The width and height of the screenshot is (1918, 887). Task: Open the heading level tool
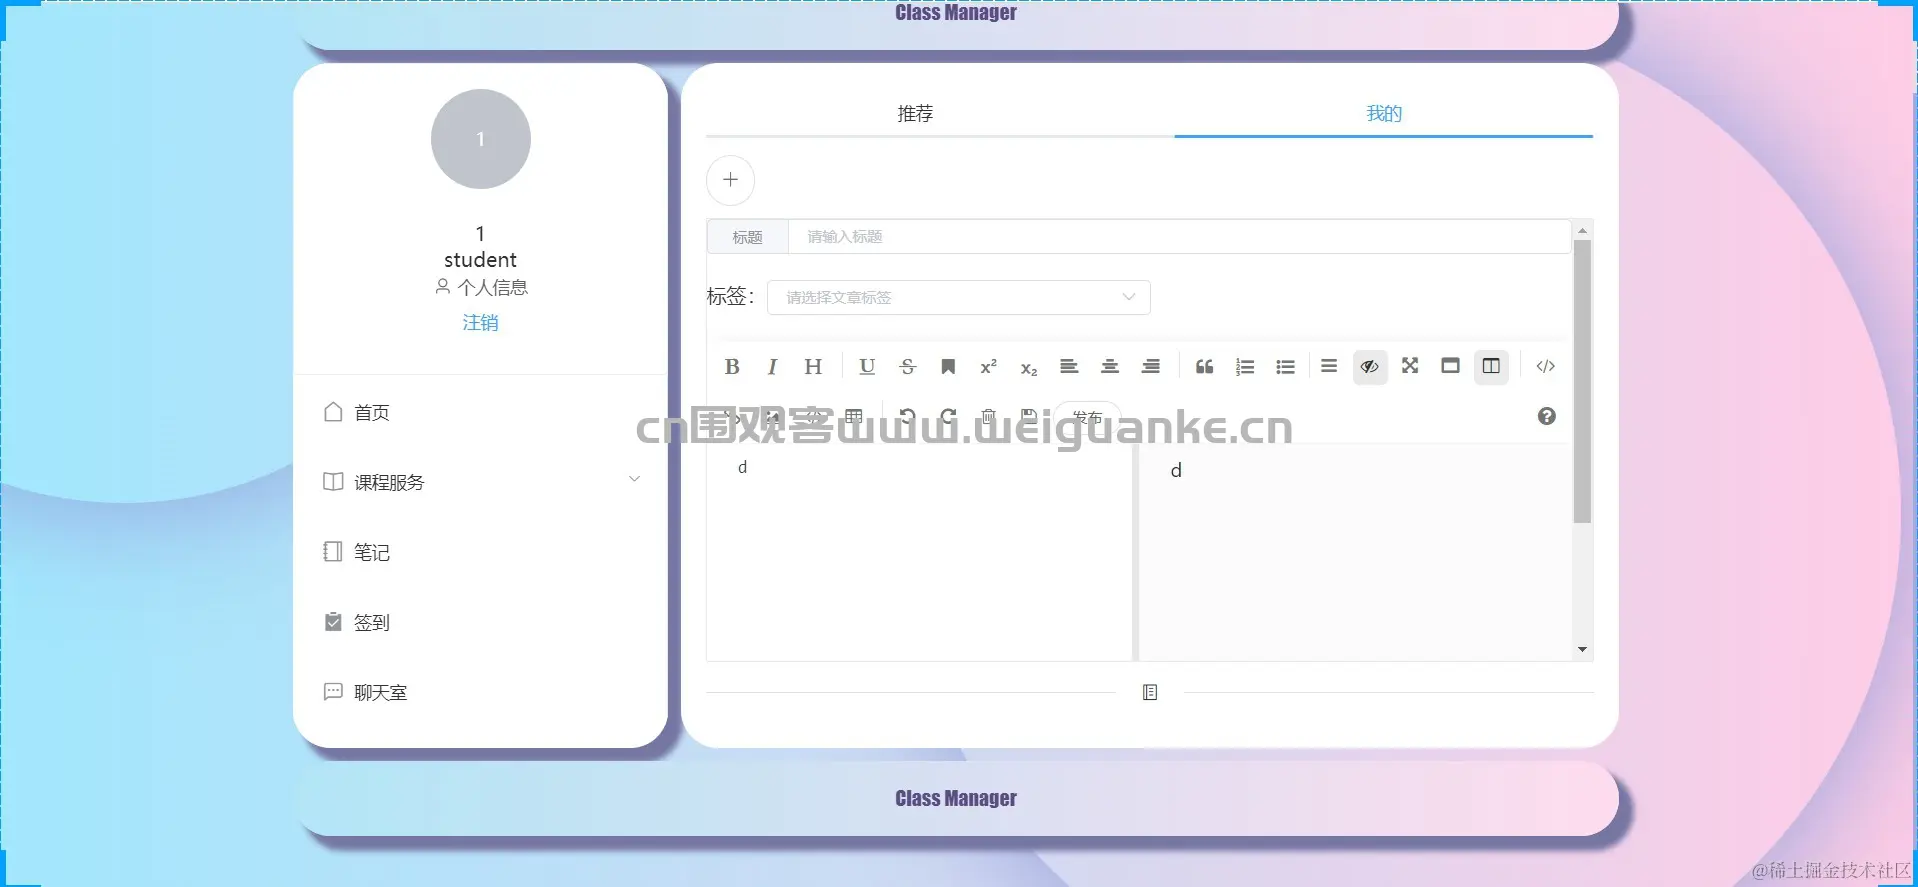point(813,367)
